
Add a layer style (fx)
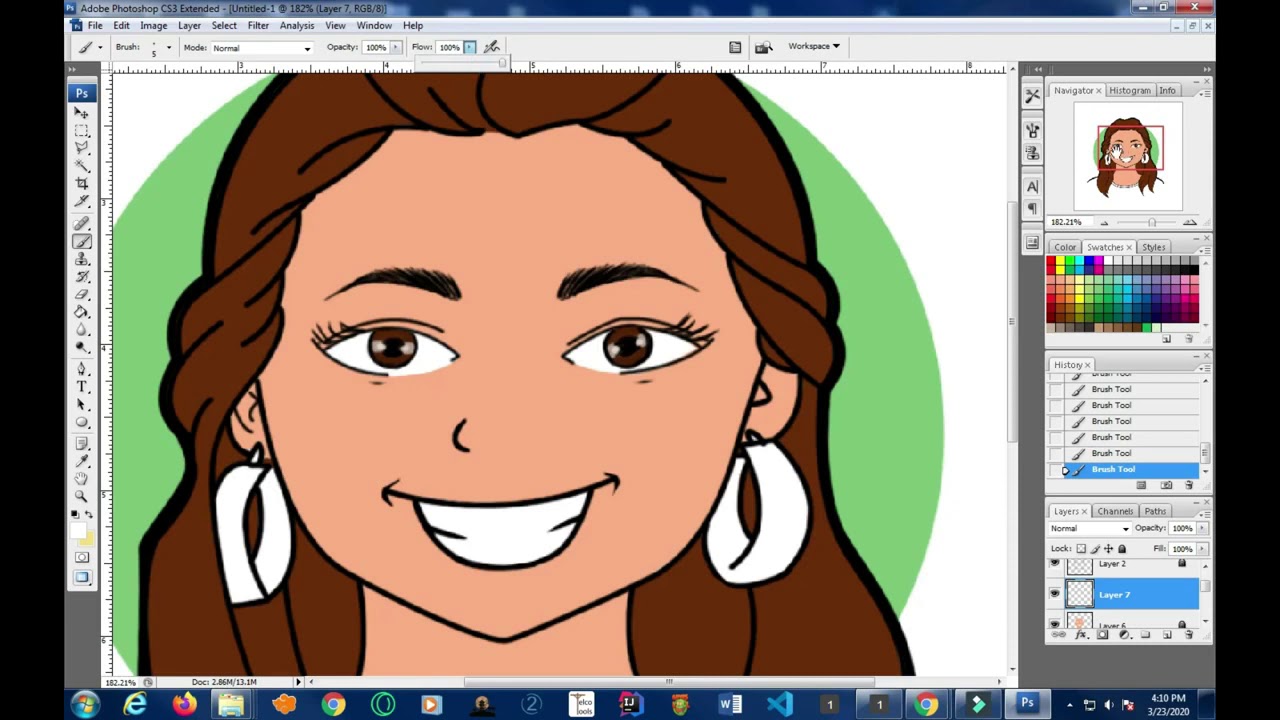(x=1081, y=635)
